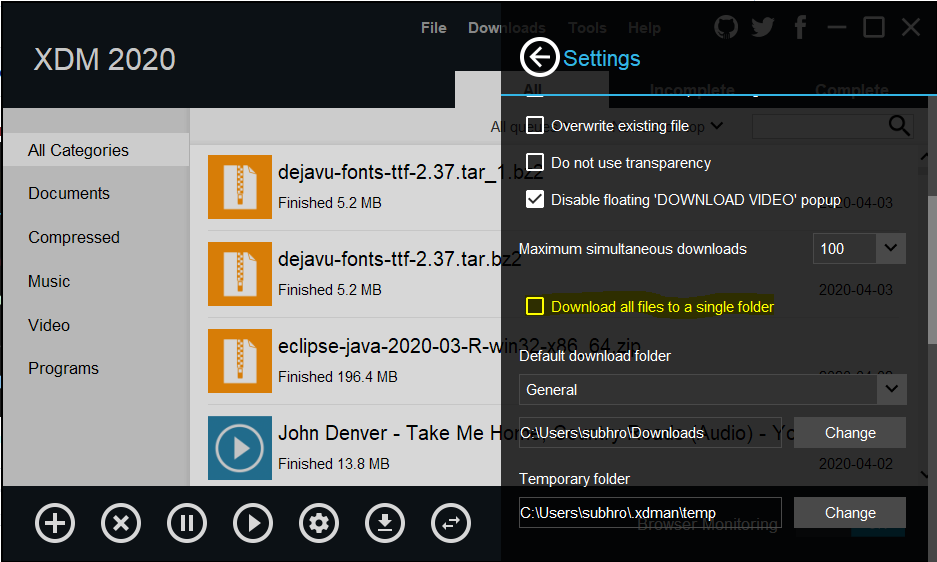Select Programs category

point(63,368)
